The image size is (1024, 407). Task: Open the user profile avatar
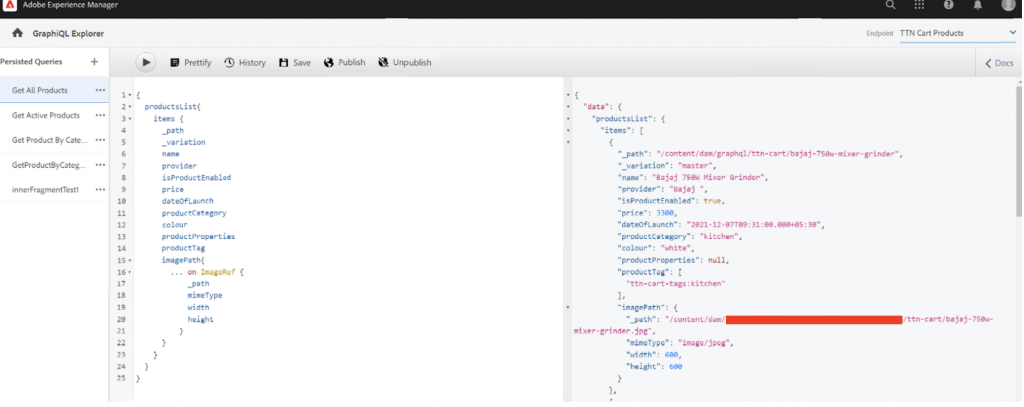click(1009, 5)
